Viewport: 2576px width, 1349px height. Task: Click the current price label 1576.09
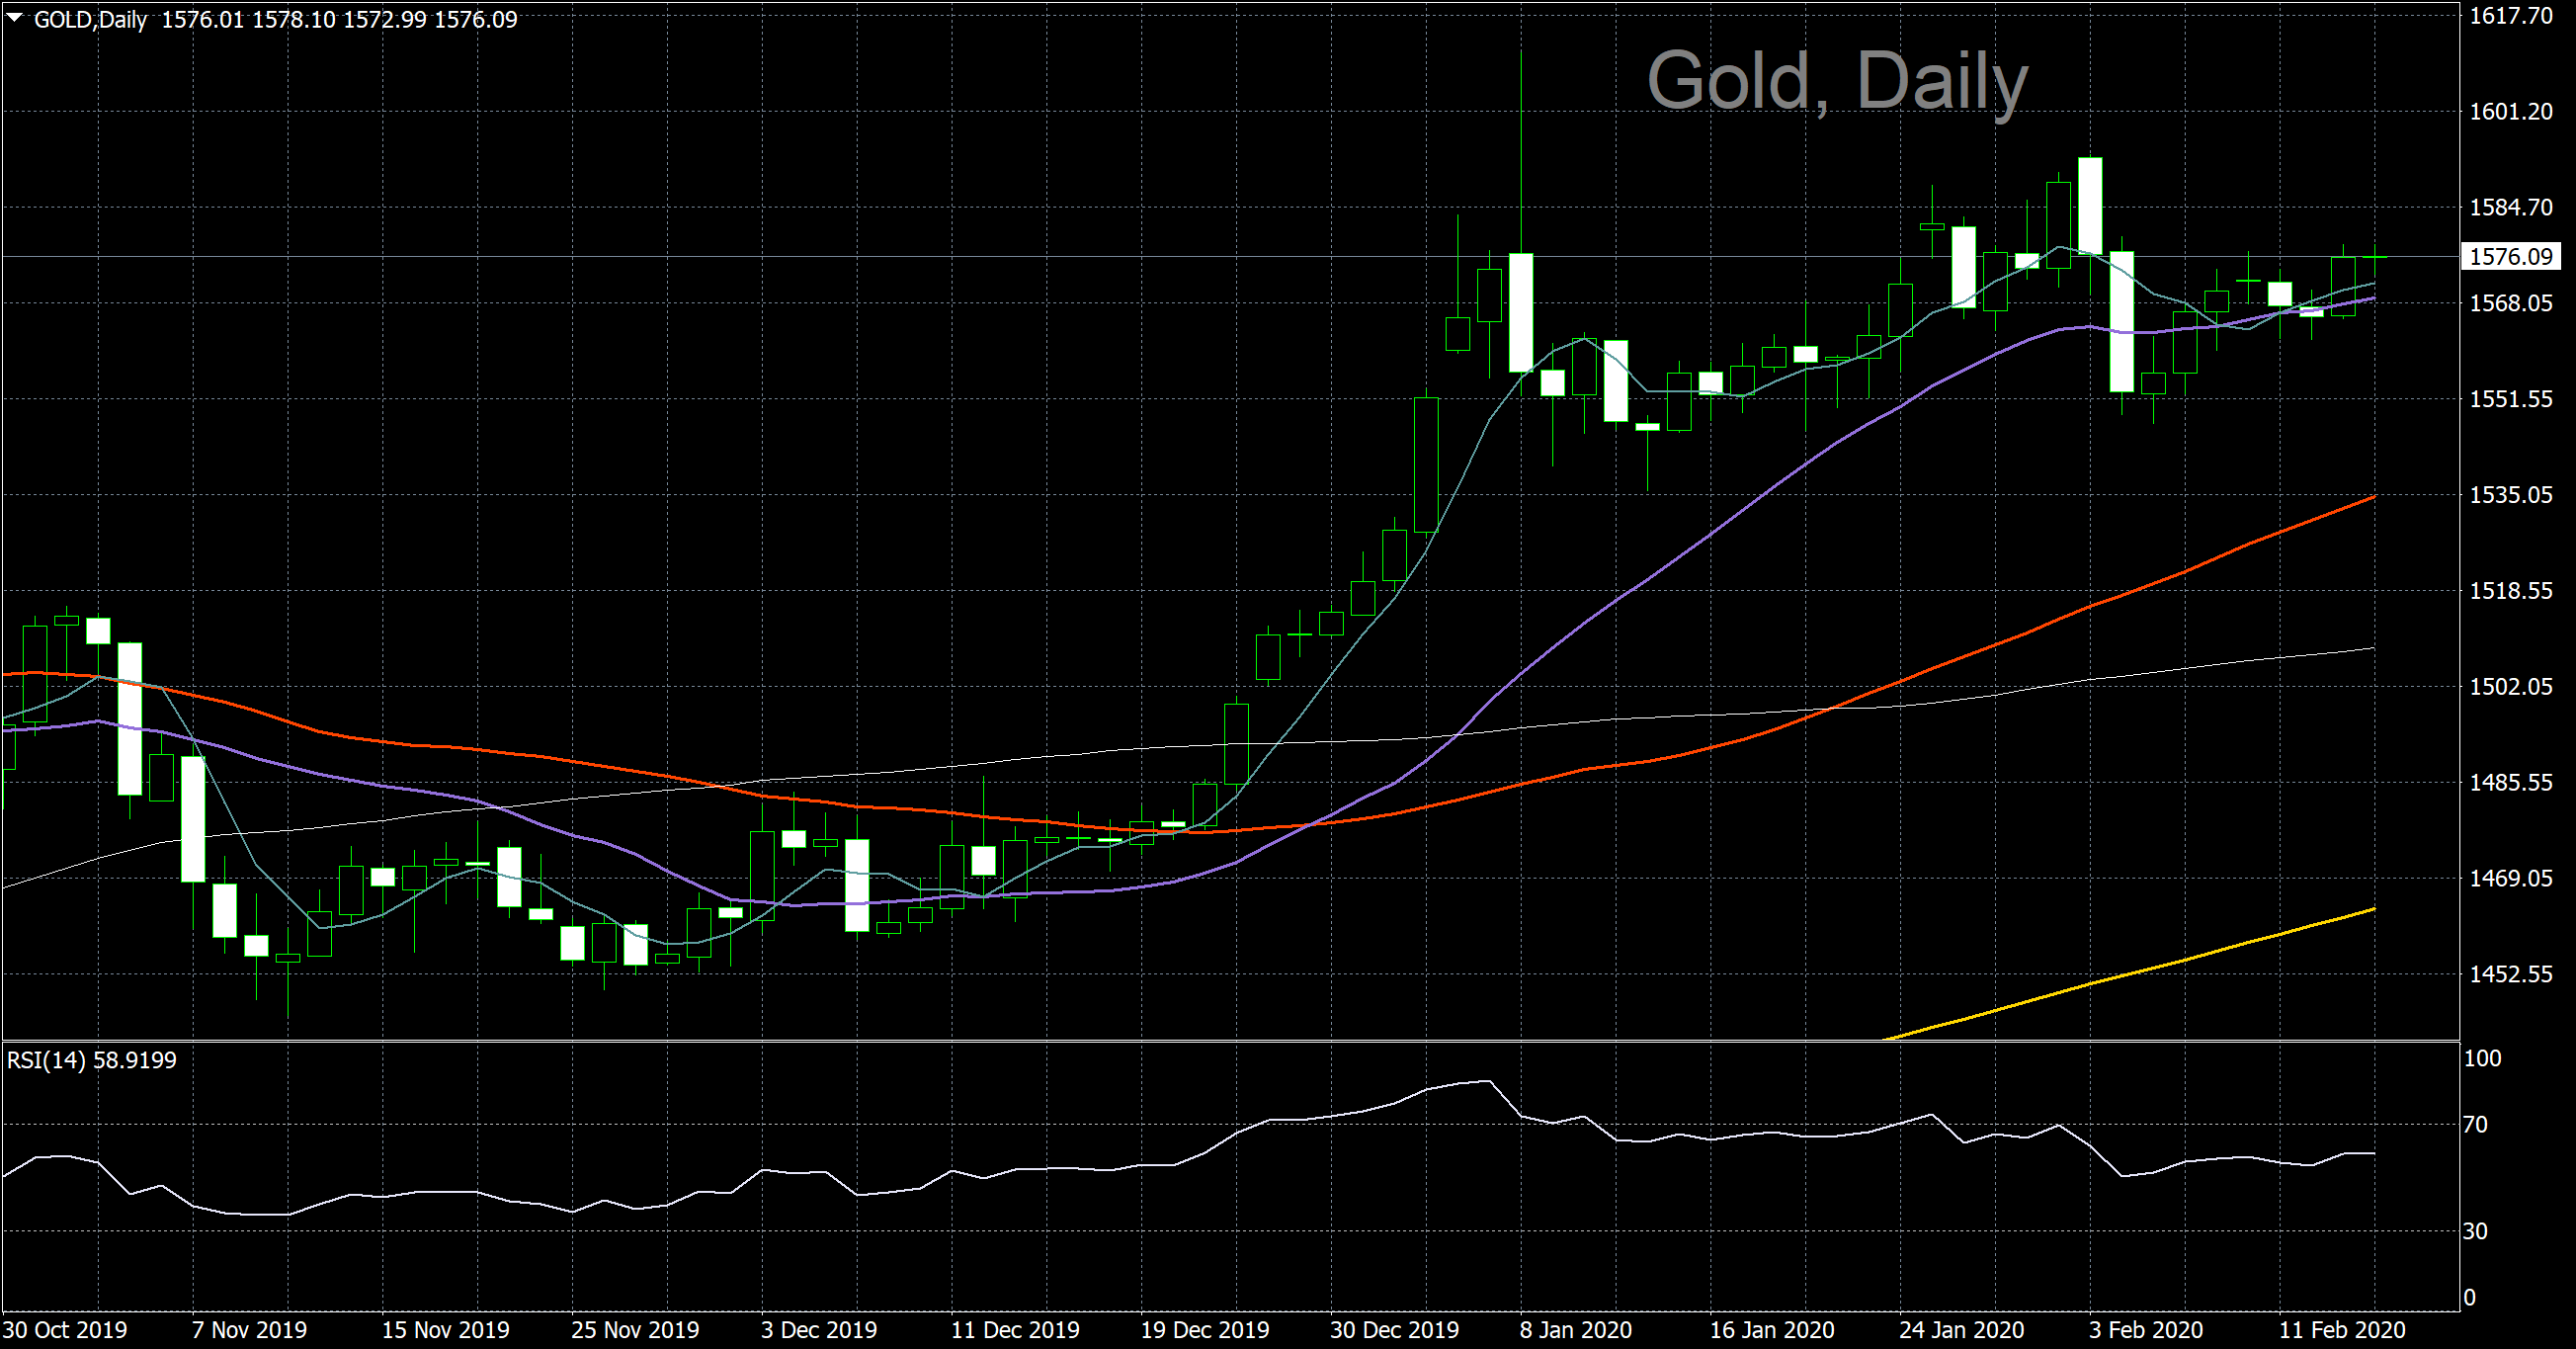point(2511,256)
